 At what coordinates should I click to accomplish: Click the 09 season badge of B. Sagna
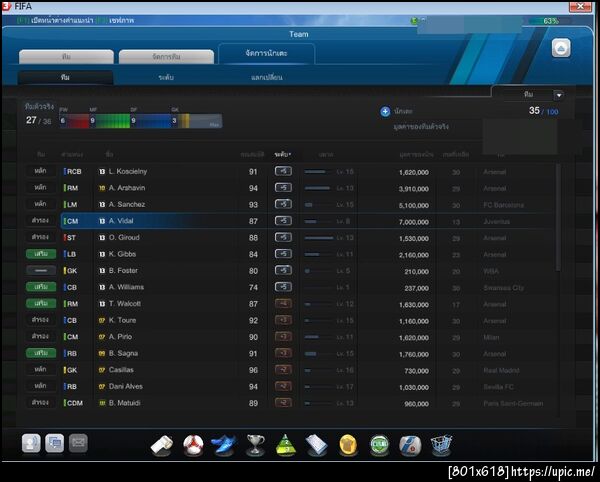(x=102, y=353)
